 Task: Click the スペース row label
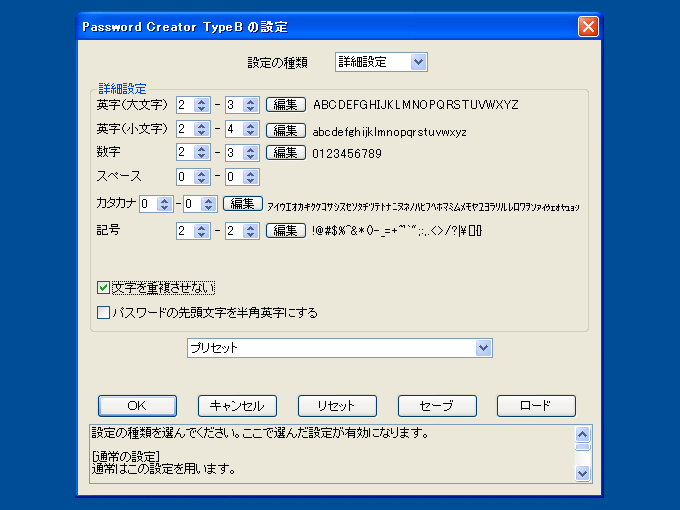[x=119, y=176]
